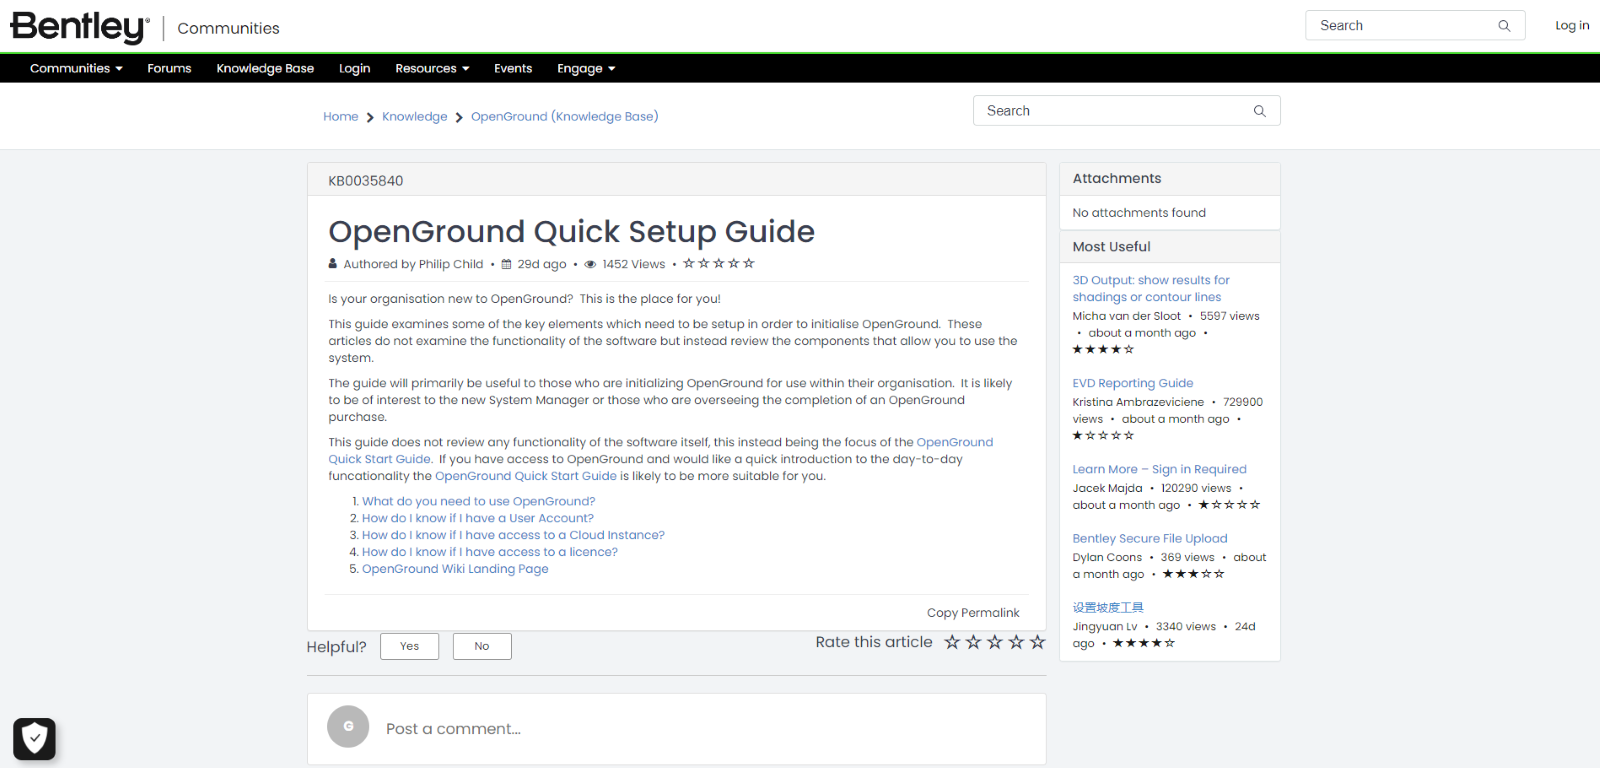This screenshot has height=768, width=1600.
Task: Go to Home breadcrumb
Action: click(x=340, y=117)
